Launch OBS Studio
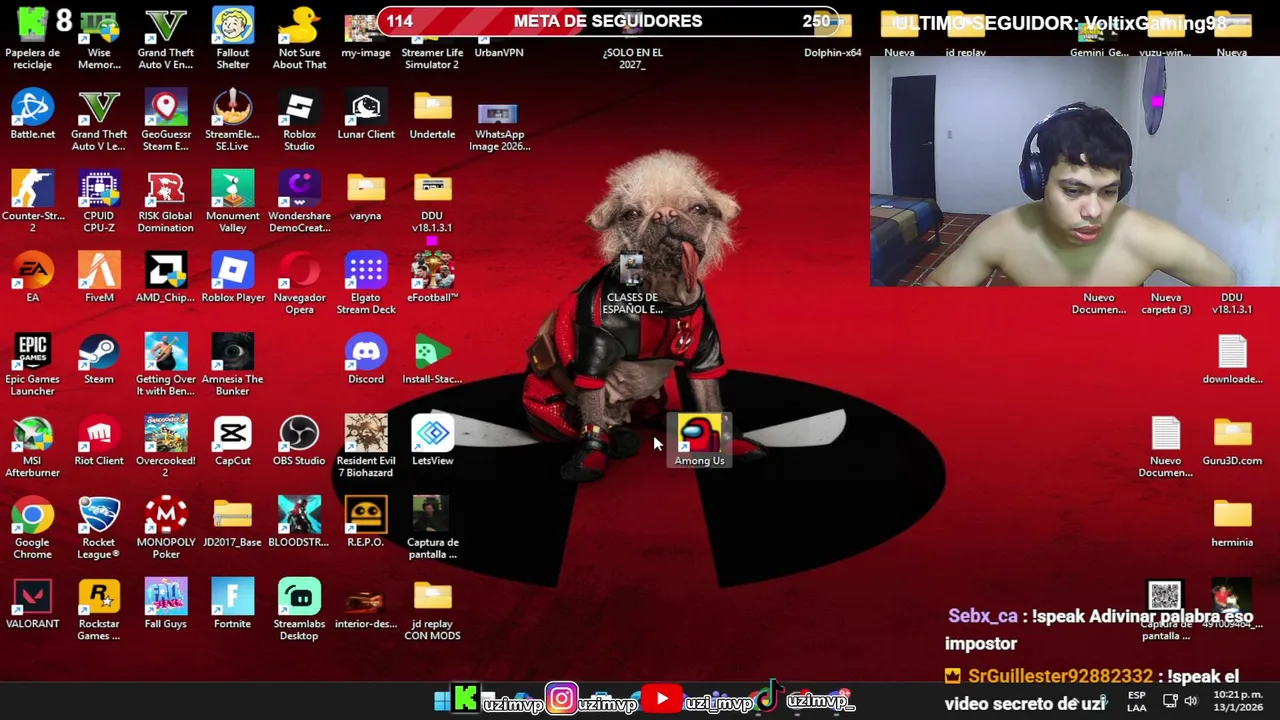1280x720 pixels. pos(299,441)
